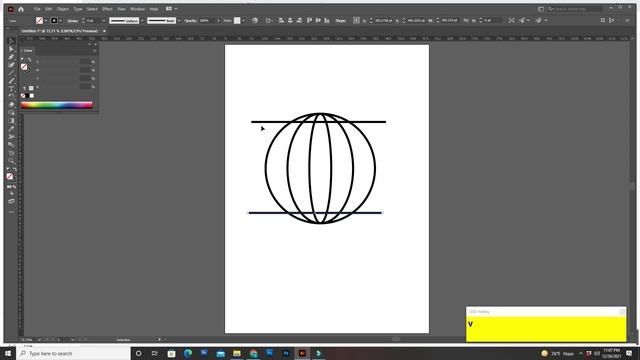
Task: Open the Object menu
Action: tap(63, 9)
